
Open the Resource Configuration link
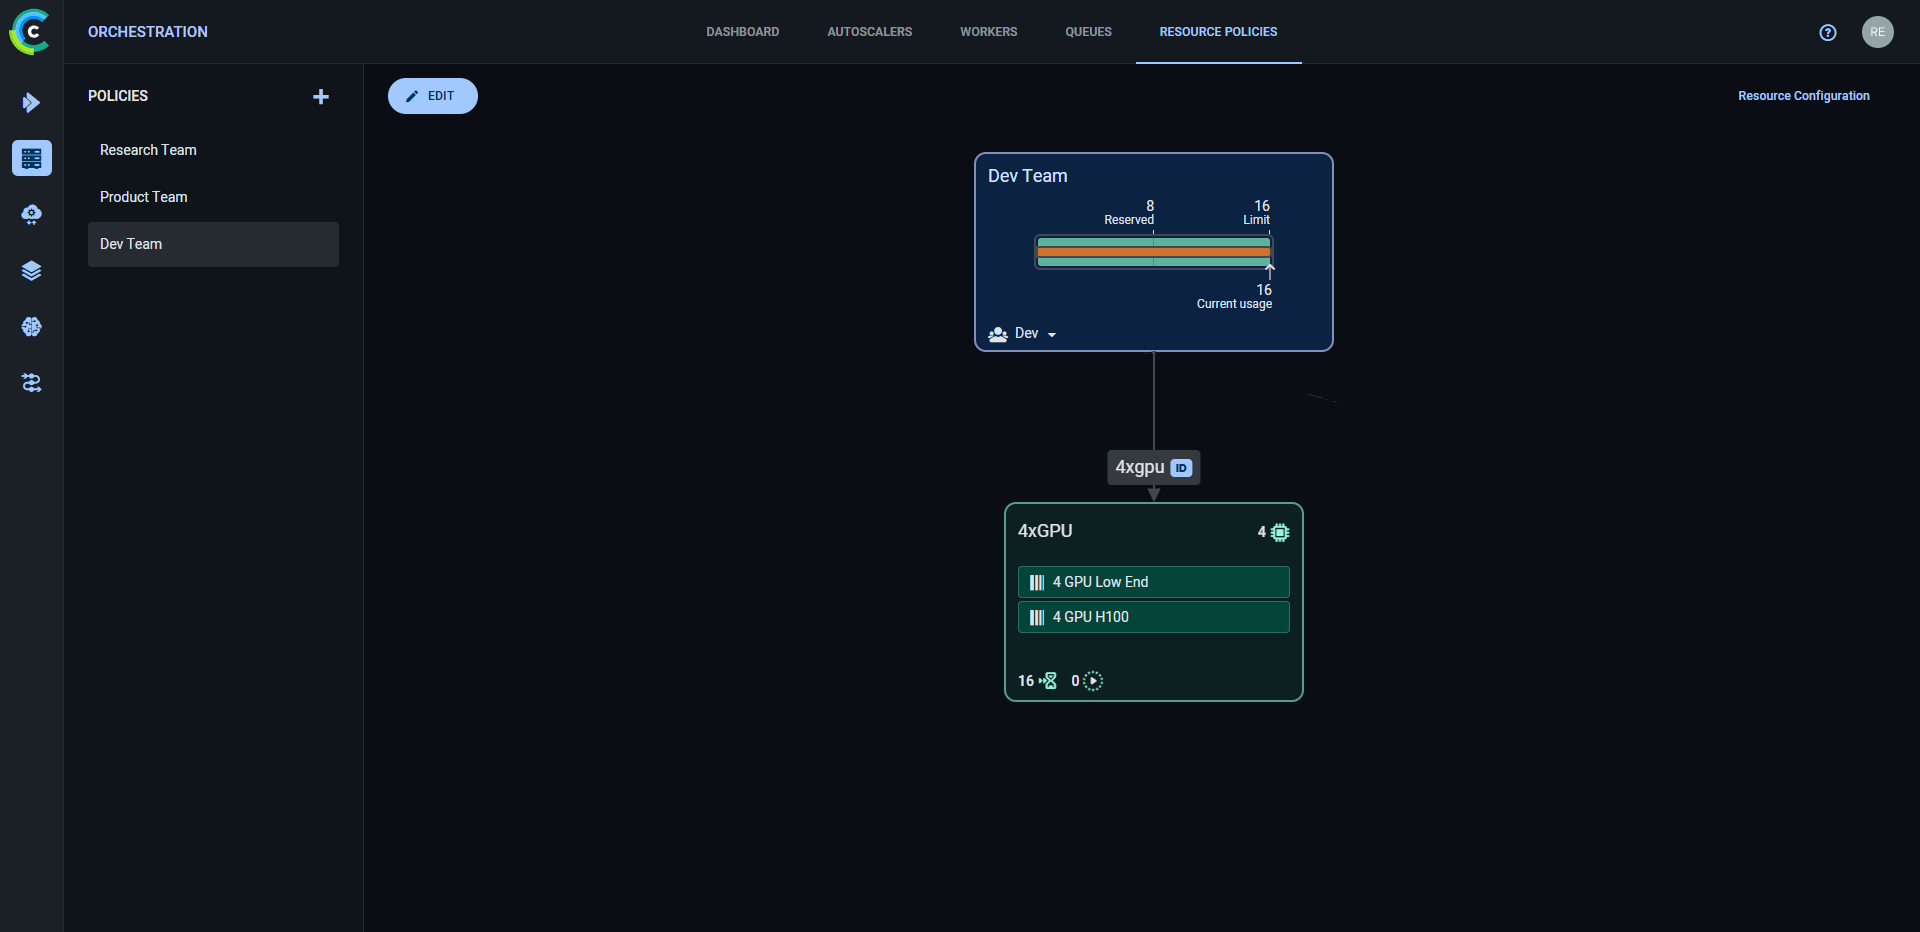[x=1803, y=96]
